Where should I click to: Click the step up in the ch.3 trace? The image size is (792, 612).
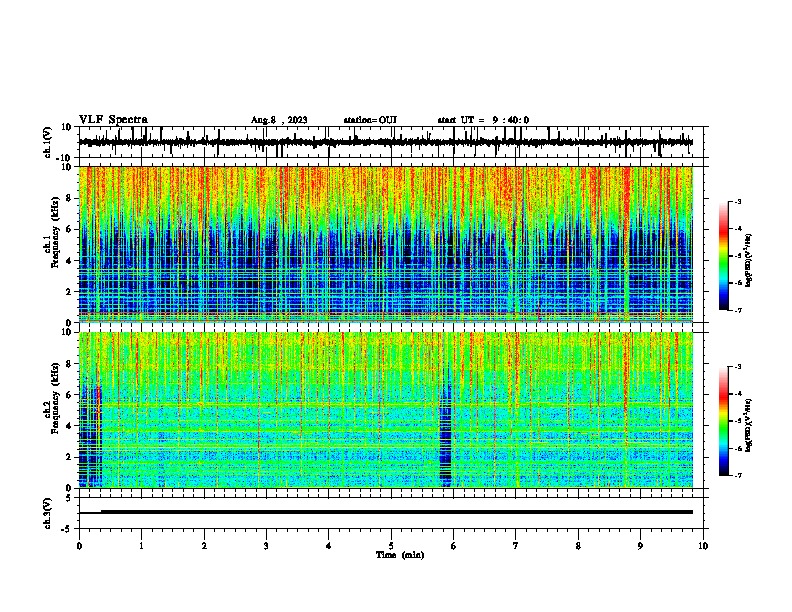tap(101, 512)
